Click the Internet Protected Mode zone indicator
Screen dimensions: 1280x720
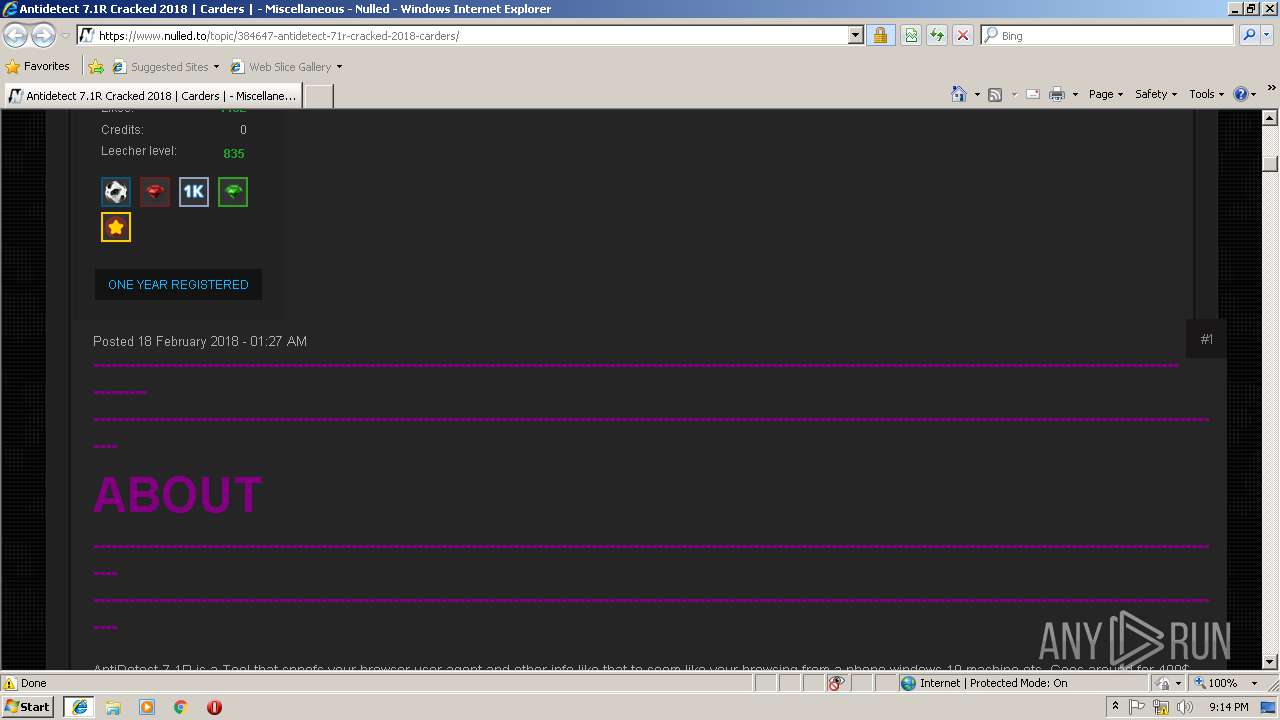tap(985, 683)
